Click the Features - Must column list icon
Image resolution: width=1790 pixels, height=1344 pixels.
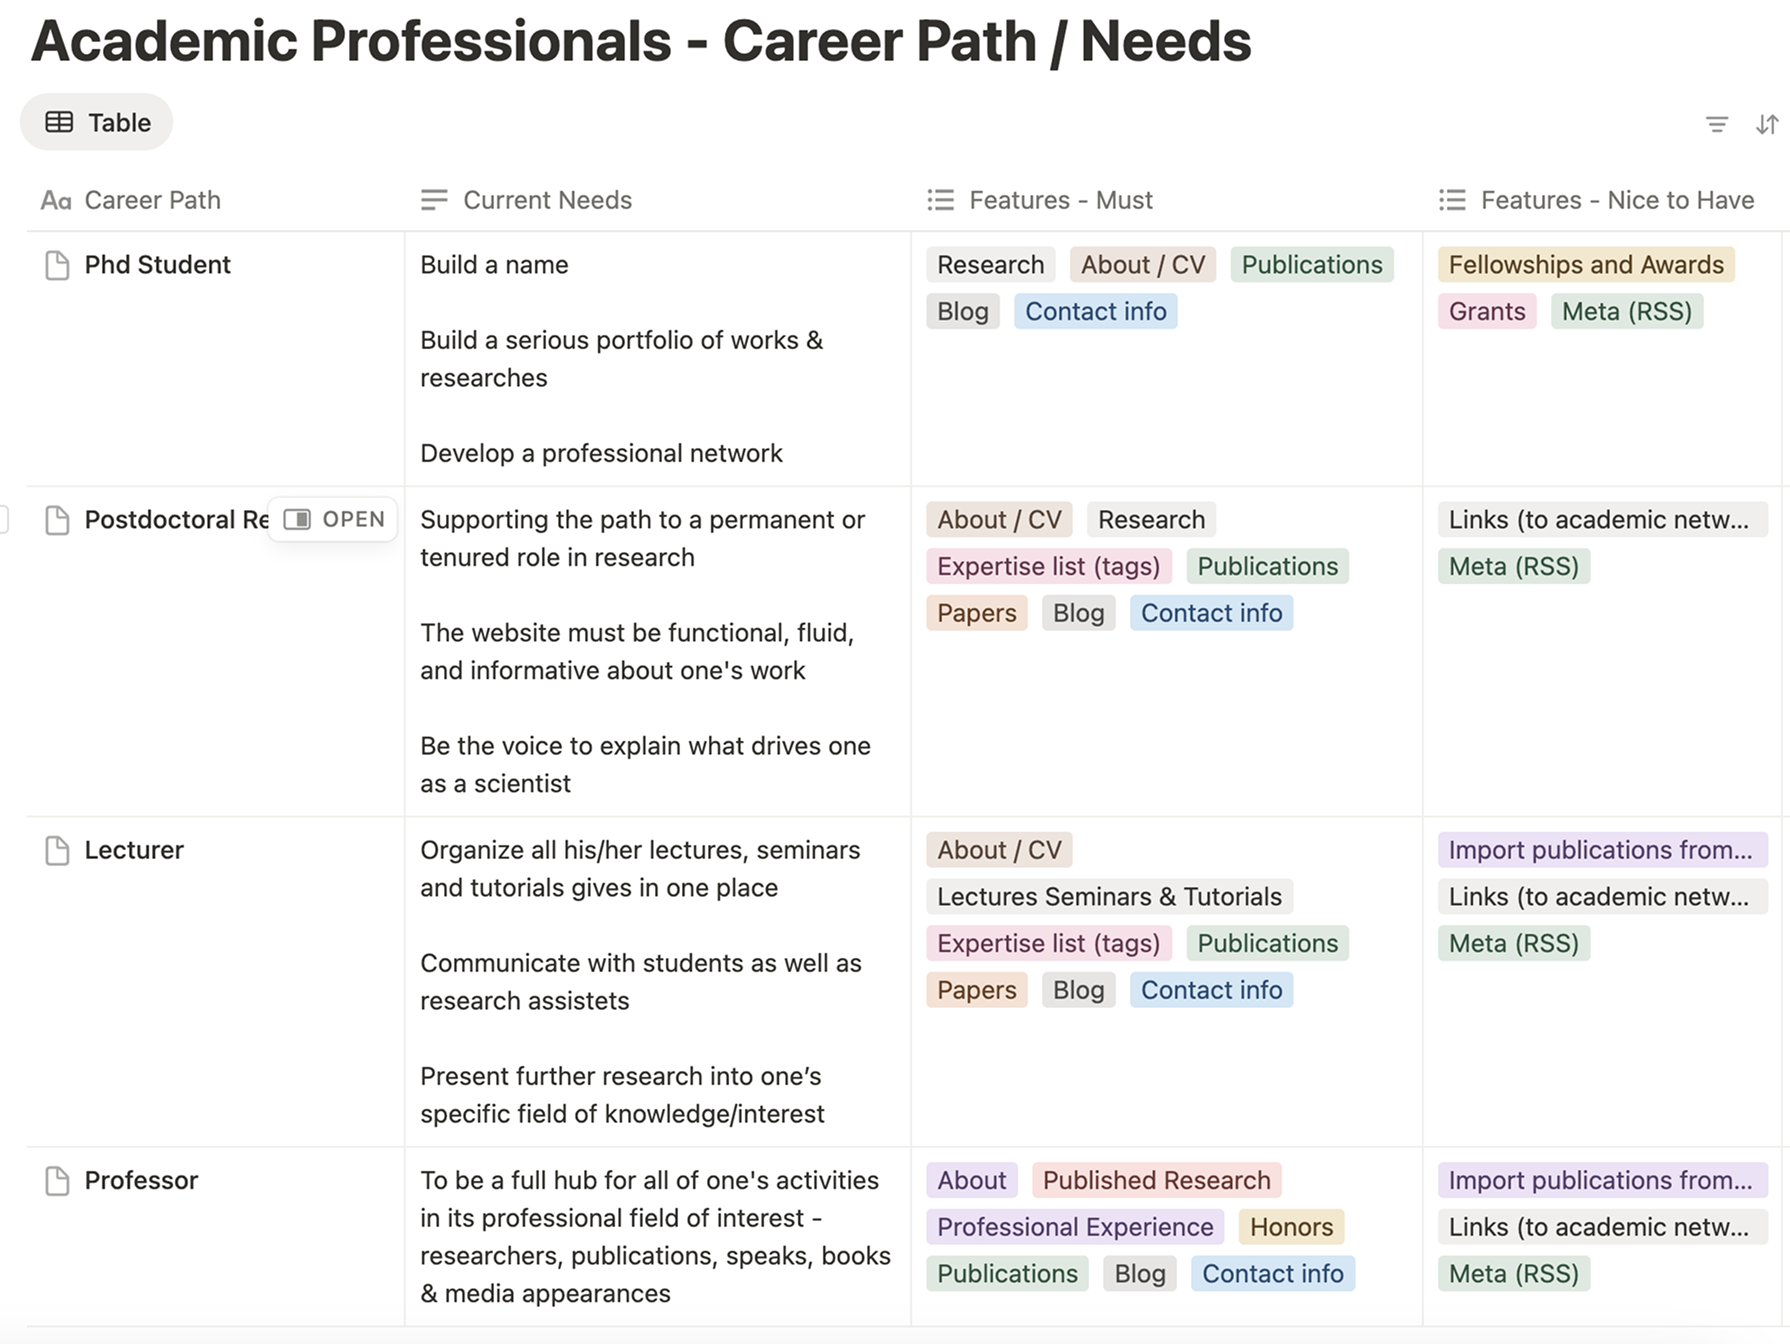point(940,200)
